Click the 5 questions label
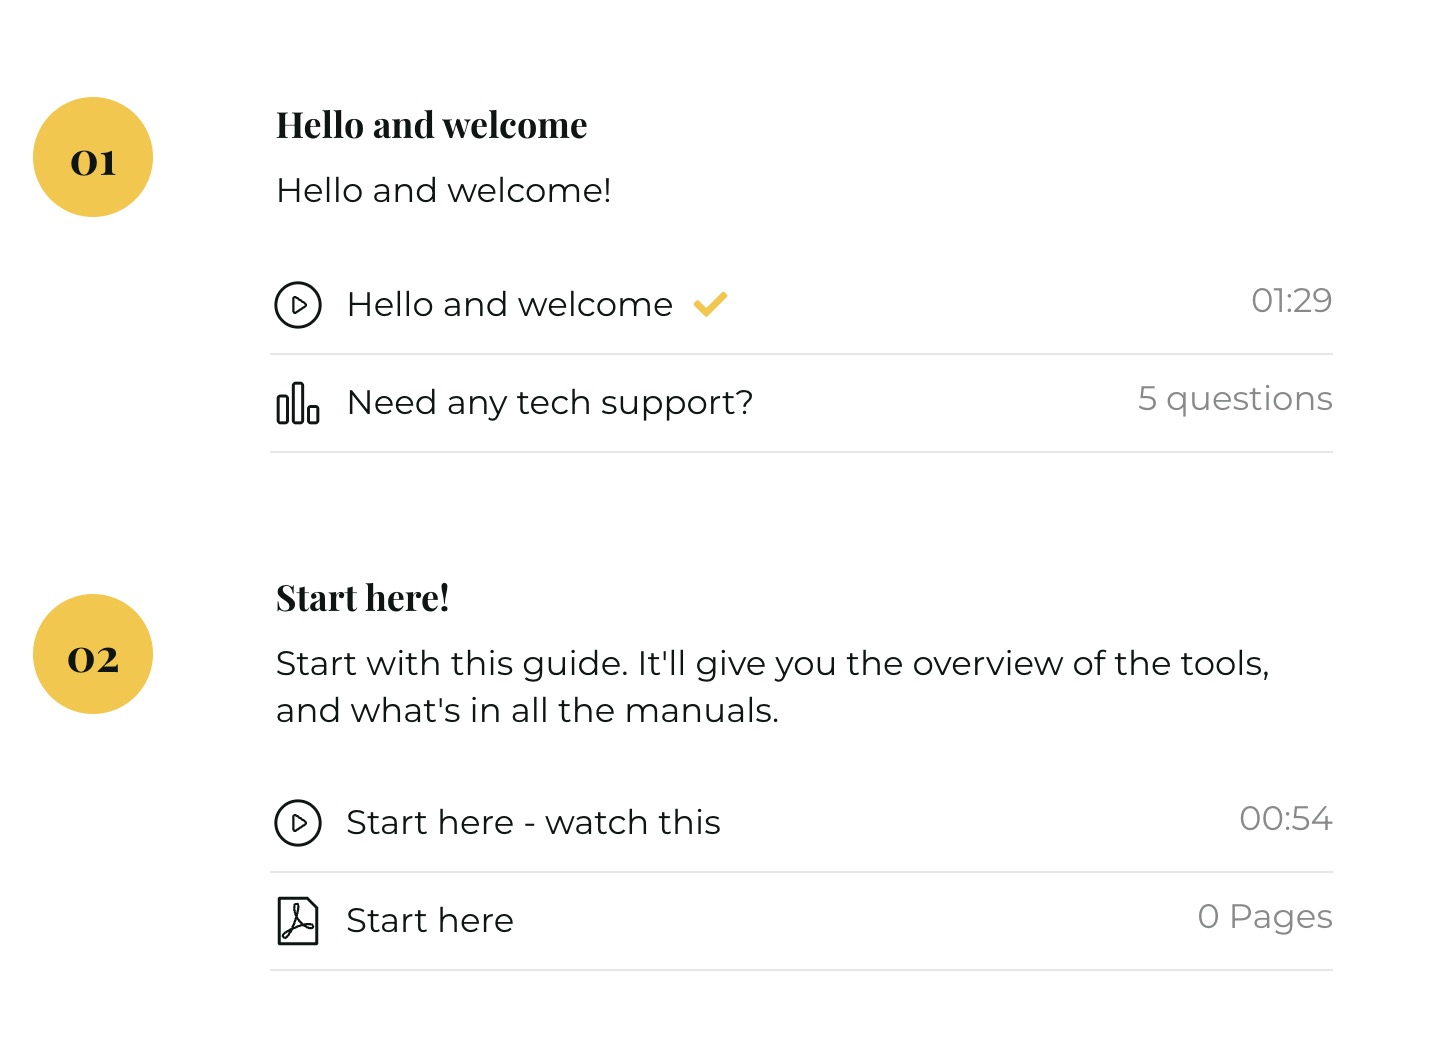Image resolution: width=1454 pixels, height=1062 pixels. 1235,398
